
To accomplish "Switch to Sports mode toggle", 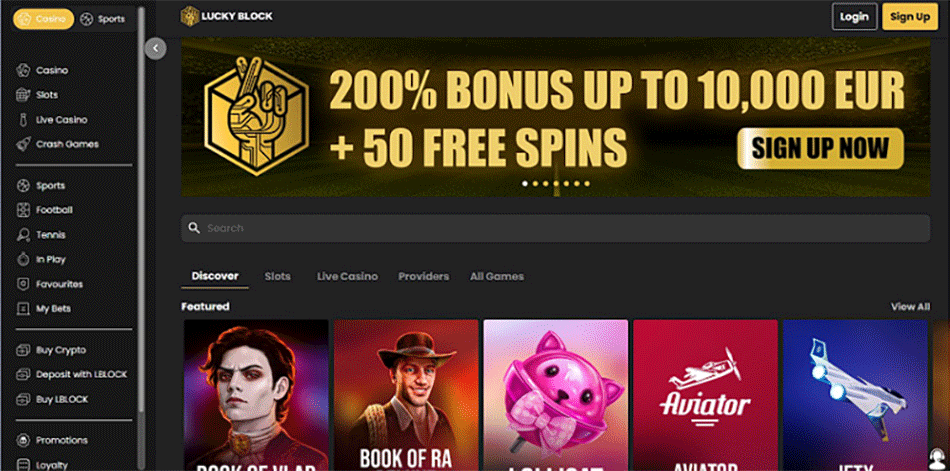I will (103, 19).
